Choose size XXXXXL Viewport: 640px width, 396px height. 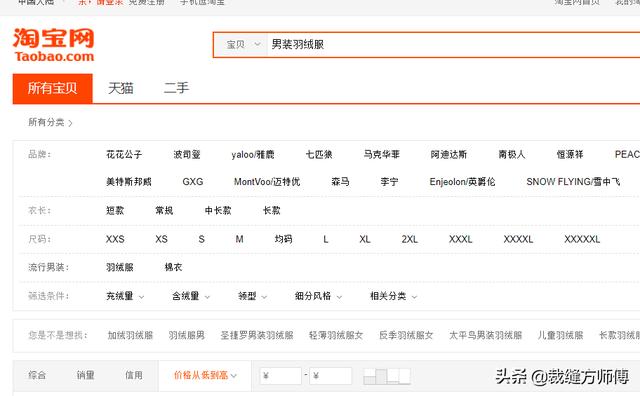pos(582,239)
